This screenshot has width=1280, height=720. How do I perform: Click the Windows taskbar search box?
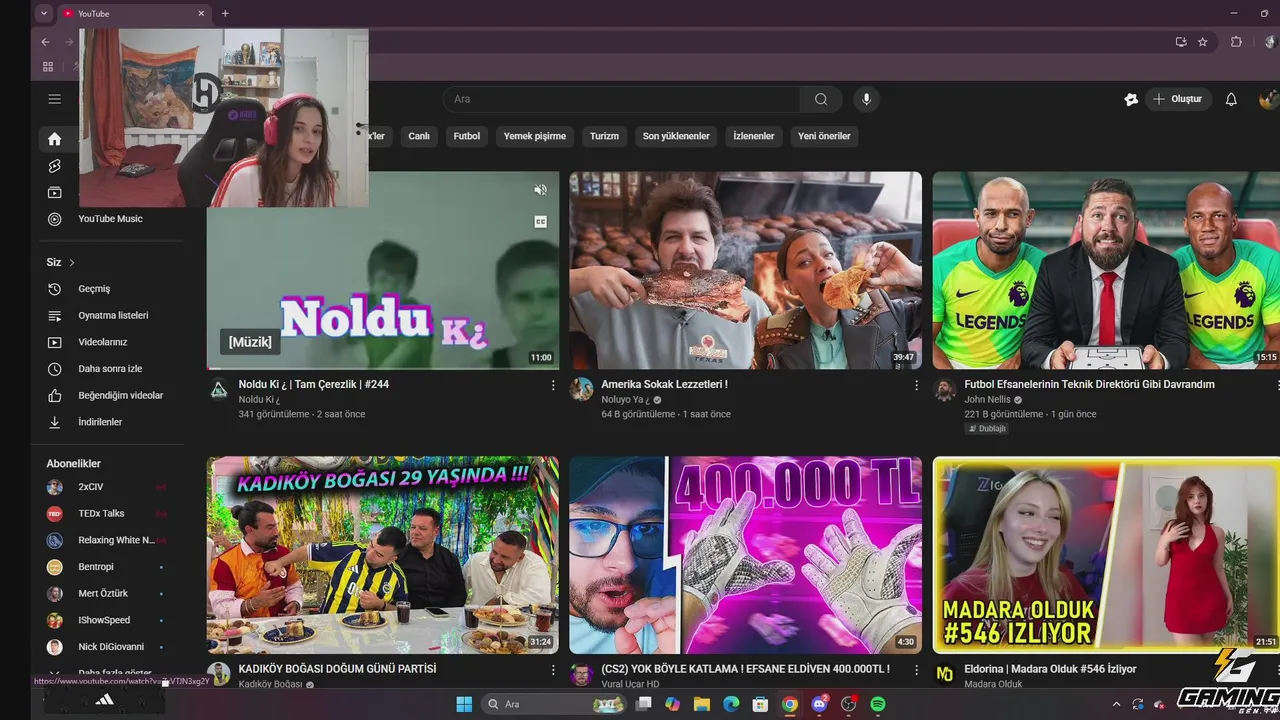(553, 704)
